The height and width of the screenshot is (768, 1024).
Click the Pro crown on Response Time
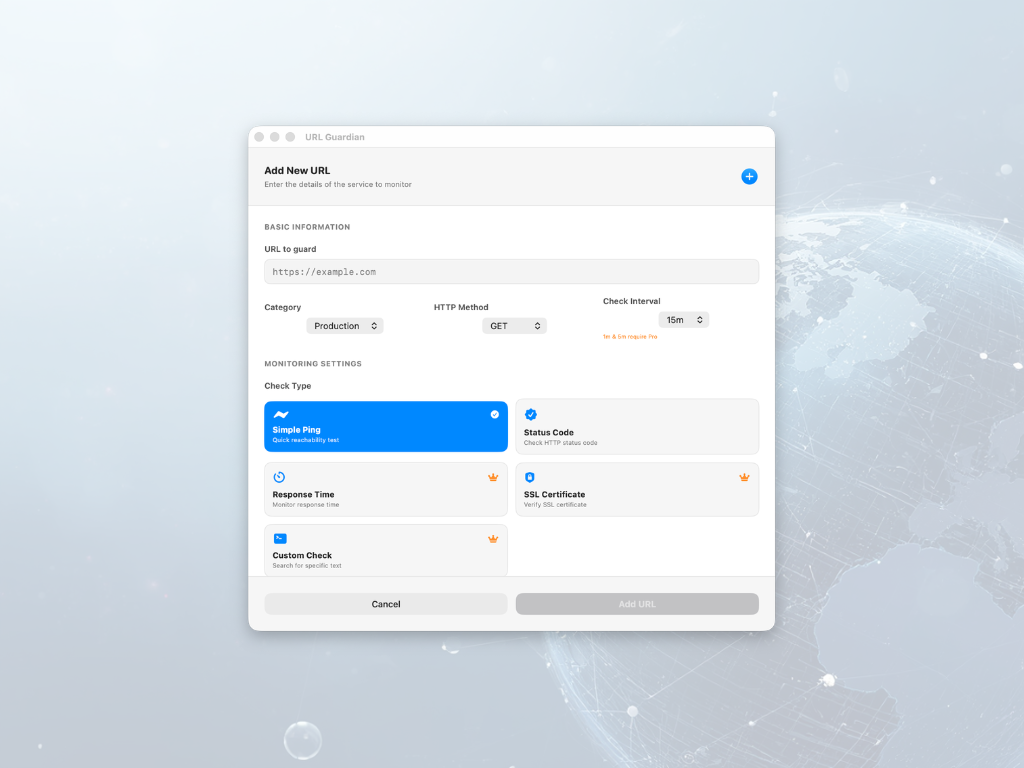click(493, 477)
